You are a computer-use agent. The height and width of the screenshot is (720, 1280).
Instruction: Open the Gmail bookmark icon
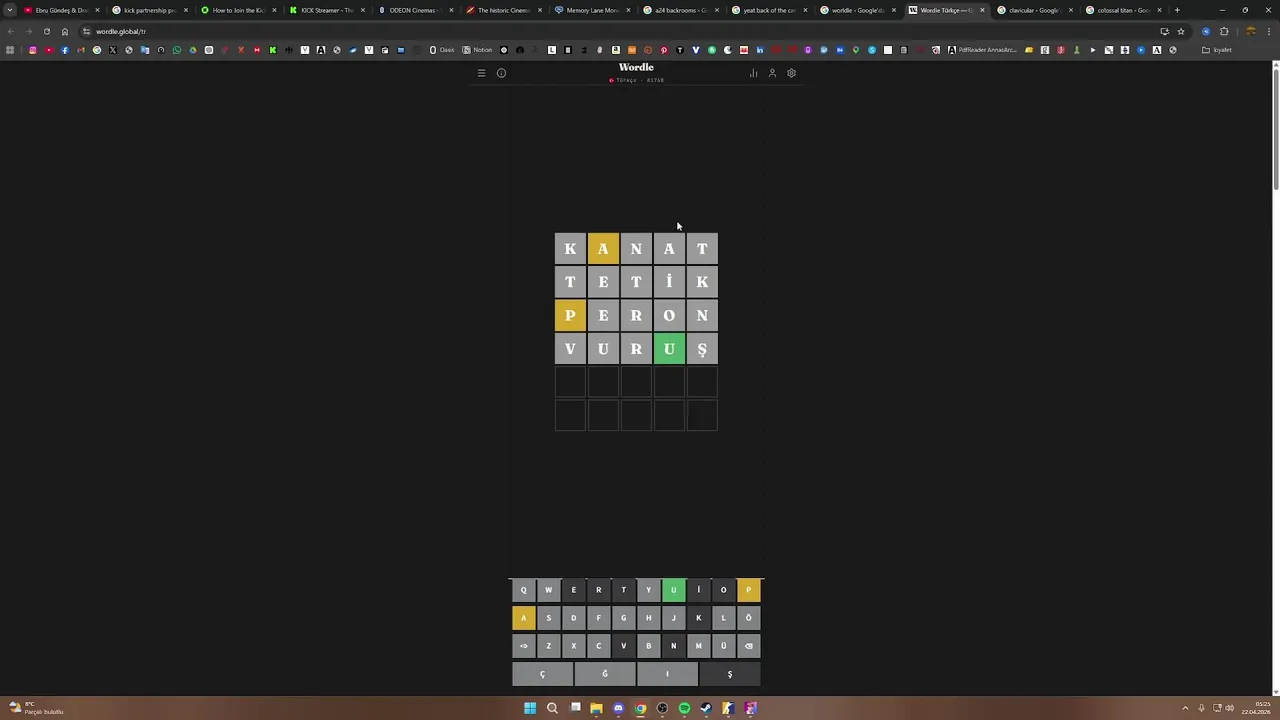[x=80, y=50]
